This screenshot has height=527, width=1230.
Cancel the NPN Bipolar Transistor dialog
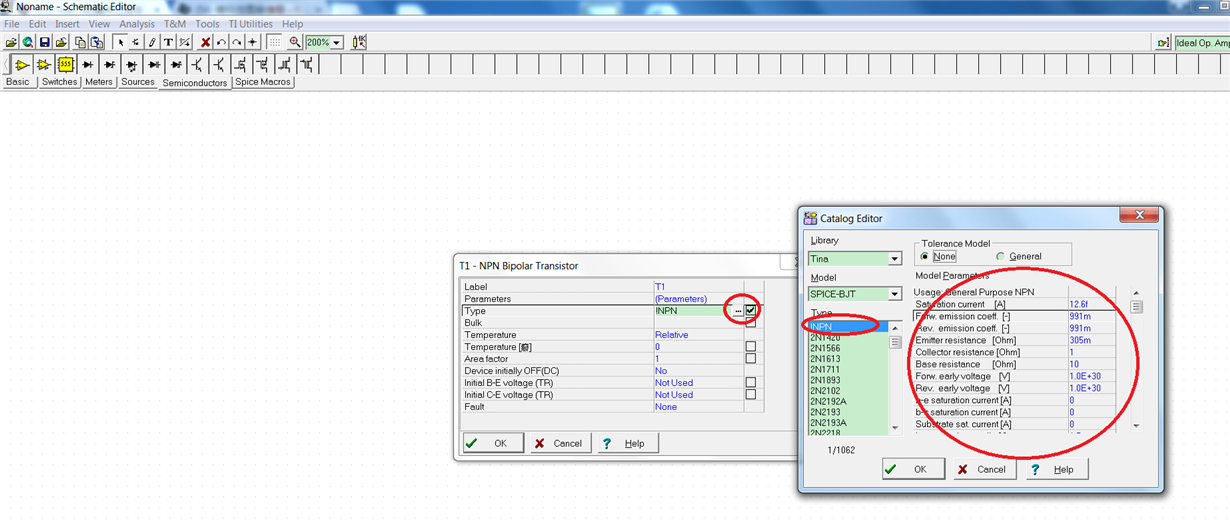click(559, 443)
